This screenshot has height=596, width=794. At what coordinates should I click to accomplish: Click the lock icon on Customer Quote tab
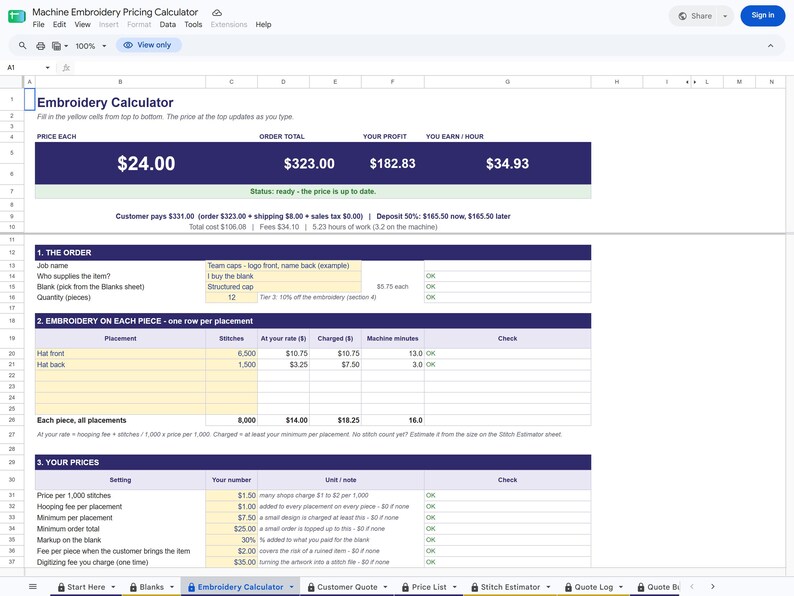click(x=311, y=587)
